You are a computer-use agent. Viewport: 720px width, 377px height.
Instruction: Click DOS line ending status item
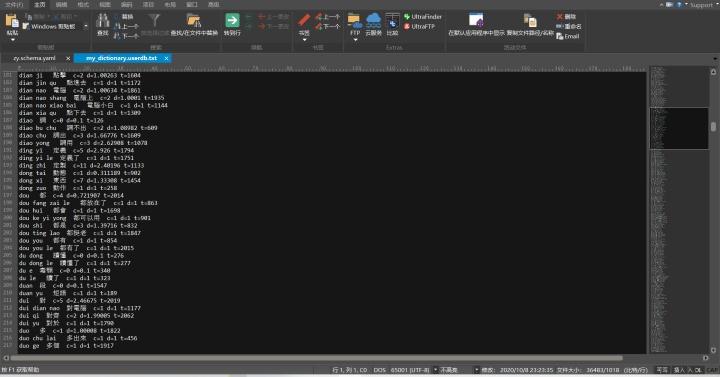tap(379, 370)
